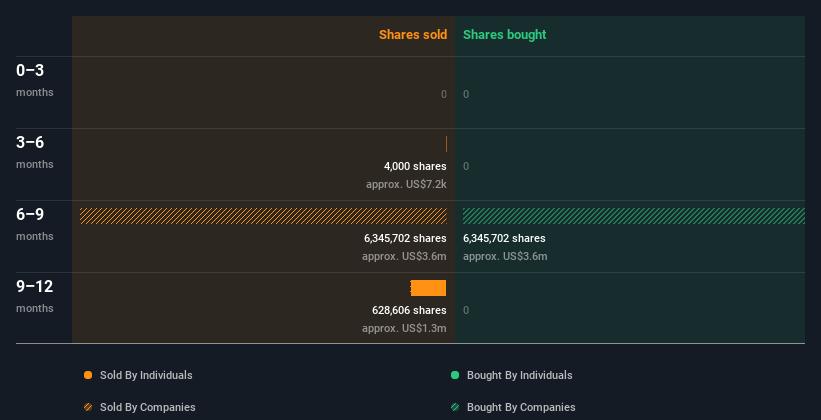Click approx. US$3.6m in sold column
821x420 pixels.
tap(404, 257)
